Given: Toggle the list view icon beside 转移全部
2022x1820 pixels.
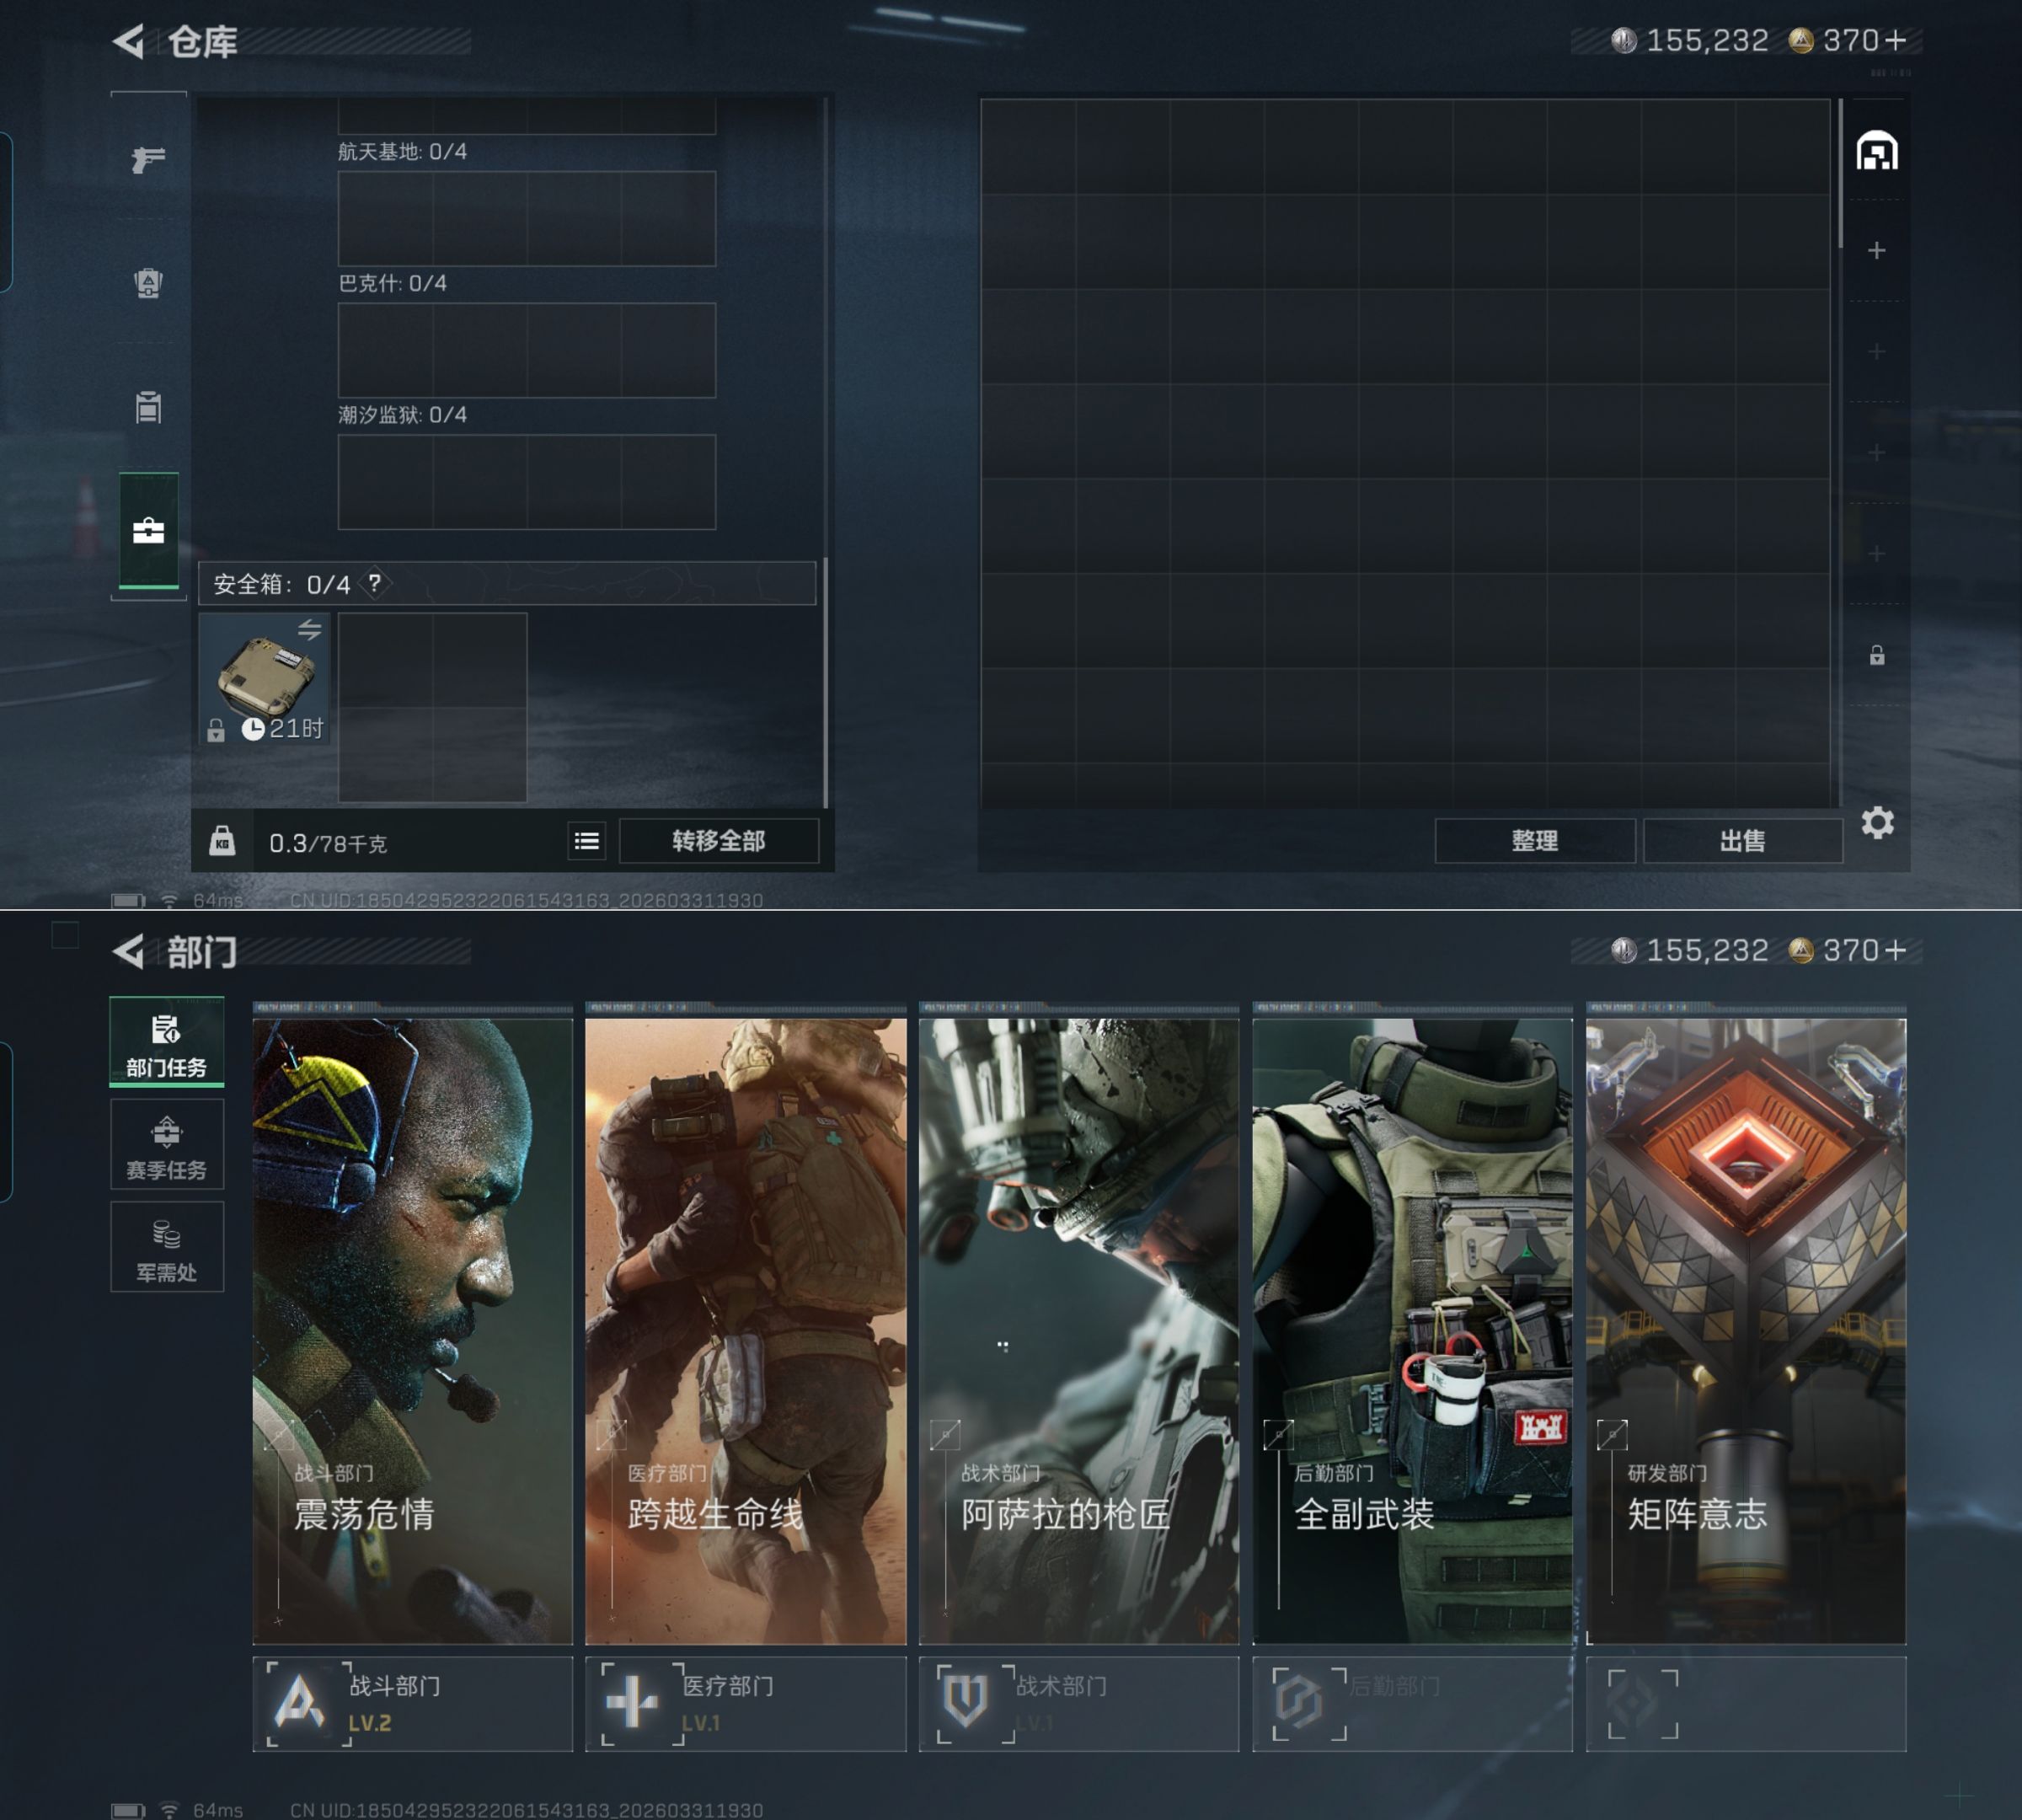Looking at the screenshot, I should point(587,841).
